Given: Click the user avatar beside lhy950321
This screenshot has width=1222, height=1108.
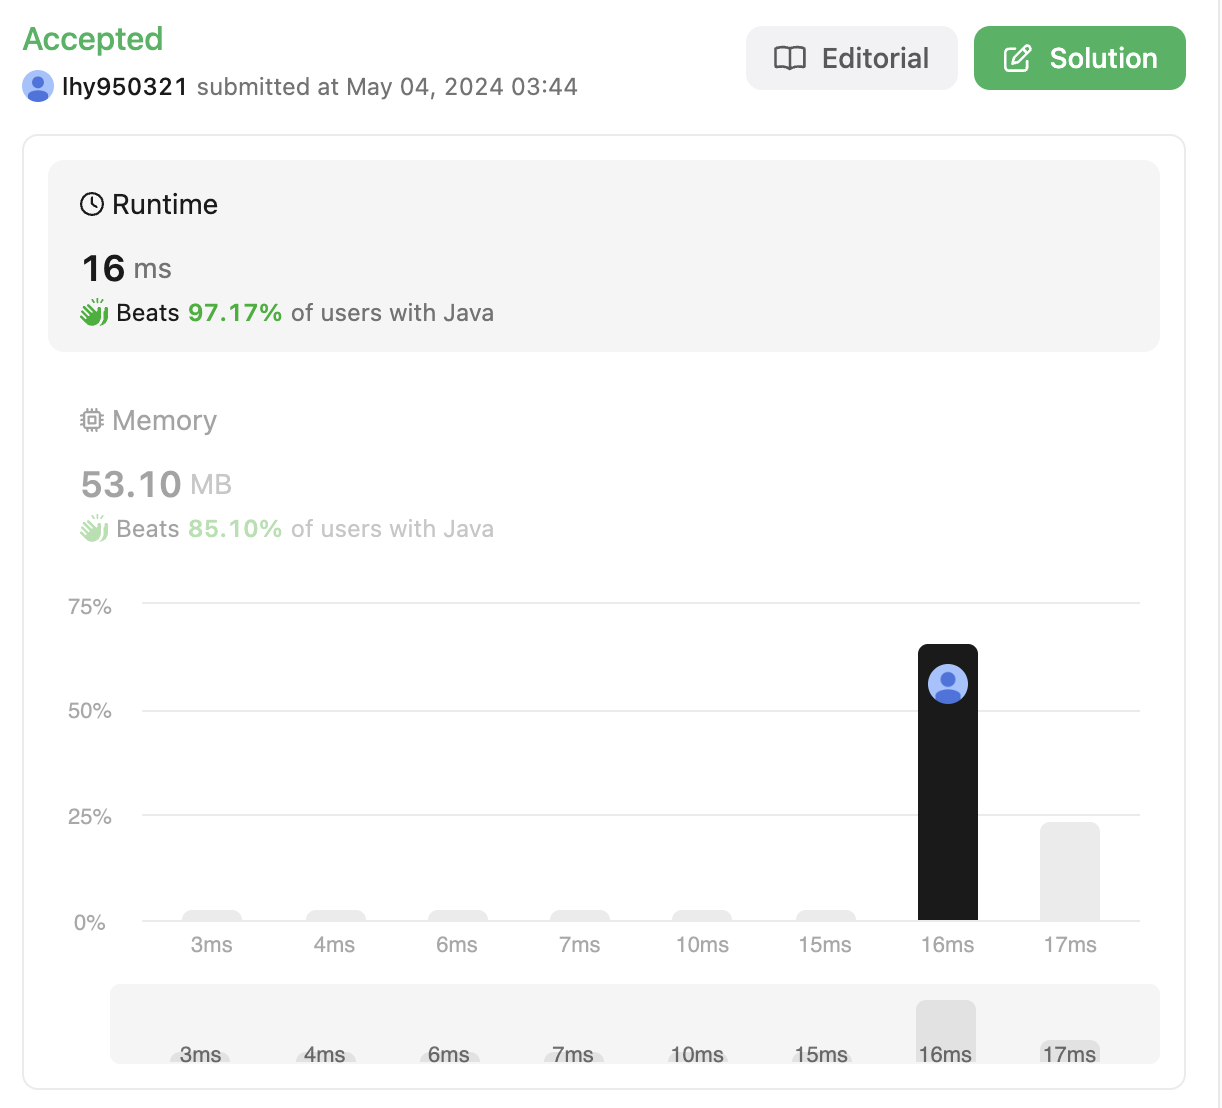Looking at the screenshot, I should [x=38, y=87].
